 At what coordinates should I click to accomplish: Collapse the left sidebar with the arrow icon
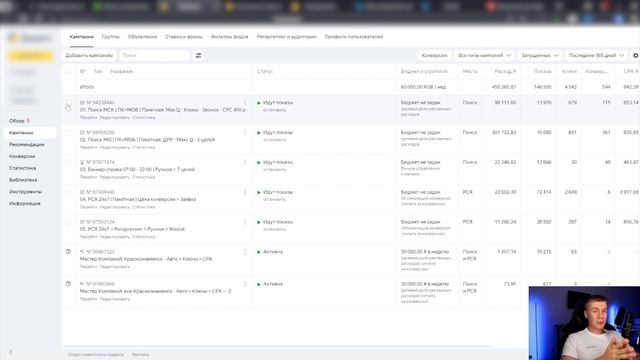[11, 352]
